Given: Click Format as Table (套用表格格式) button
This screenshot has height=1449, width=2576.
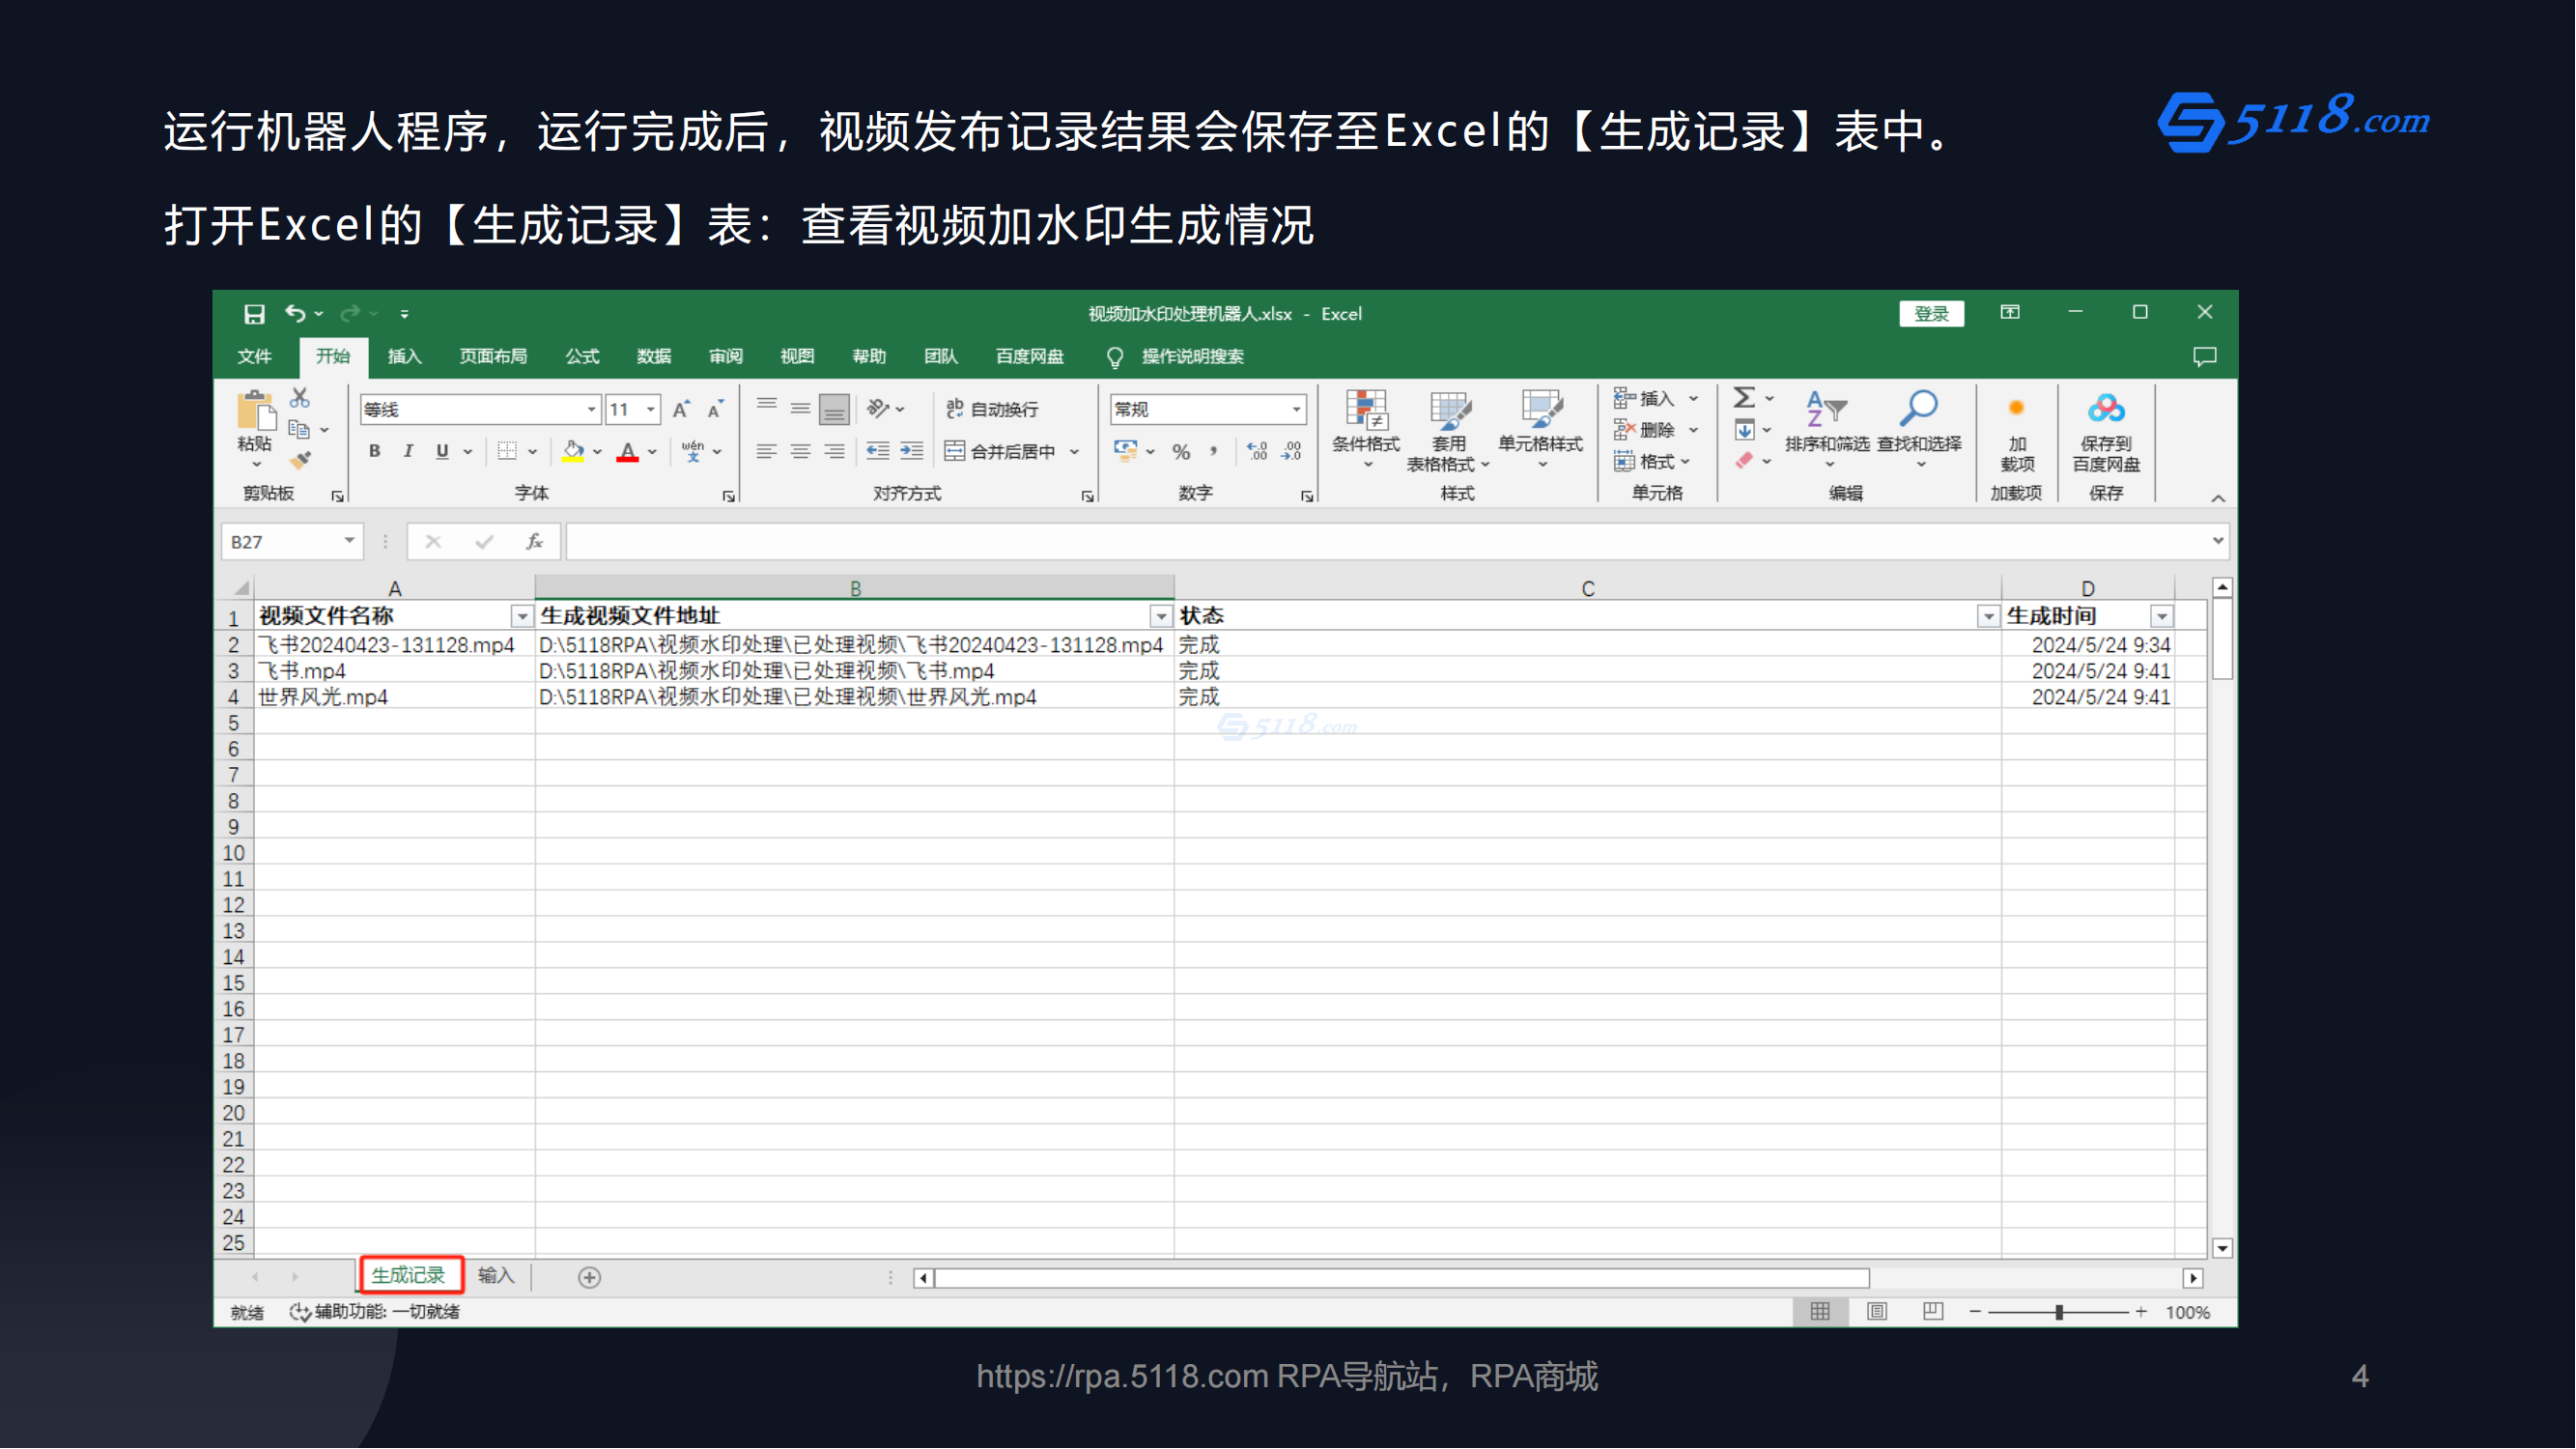Looking at the screenshot, I should tap(1449, 430).
